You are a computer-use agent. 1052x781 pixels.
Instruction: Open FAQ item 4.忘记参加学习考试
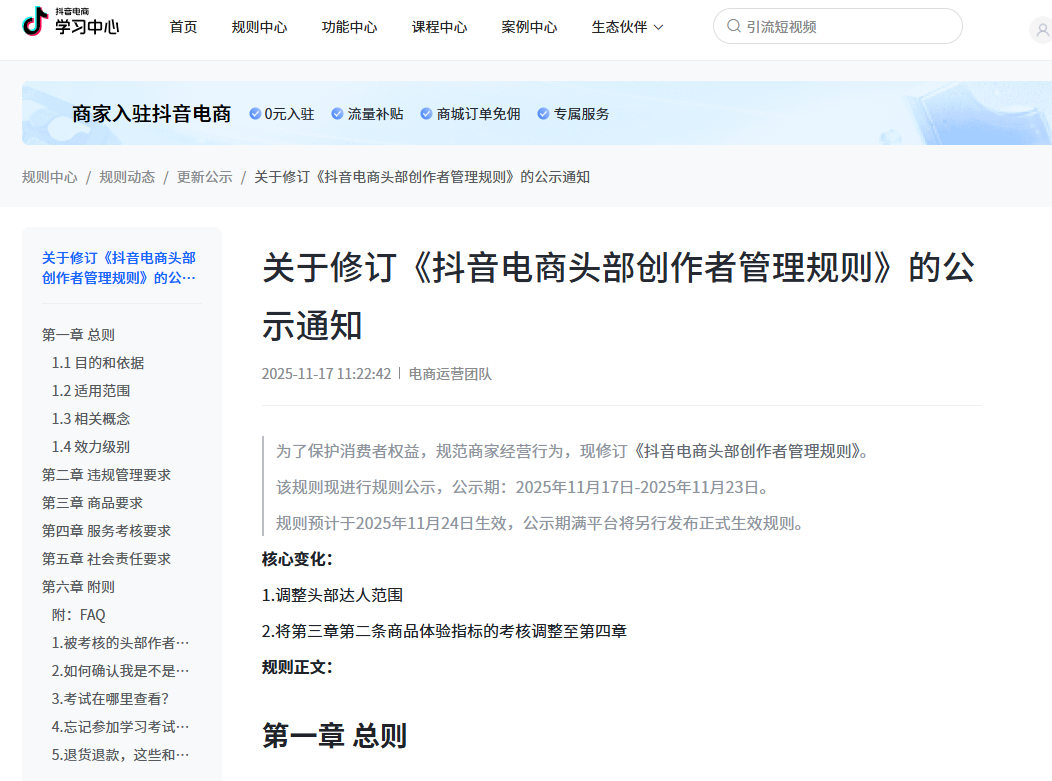pyautogui.click(x=120, y=727)
